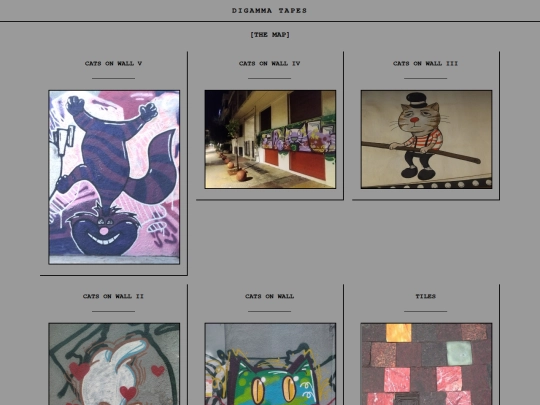View the top-hat cat balancing on pole photo
Image resolution: width=540 pixels, height=405 pixels.
tap(426, 139)
